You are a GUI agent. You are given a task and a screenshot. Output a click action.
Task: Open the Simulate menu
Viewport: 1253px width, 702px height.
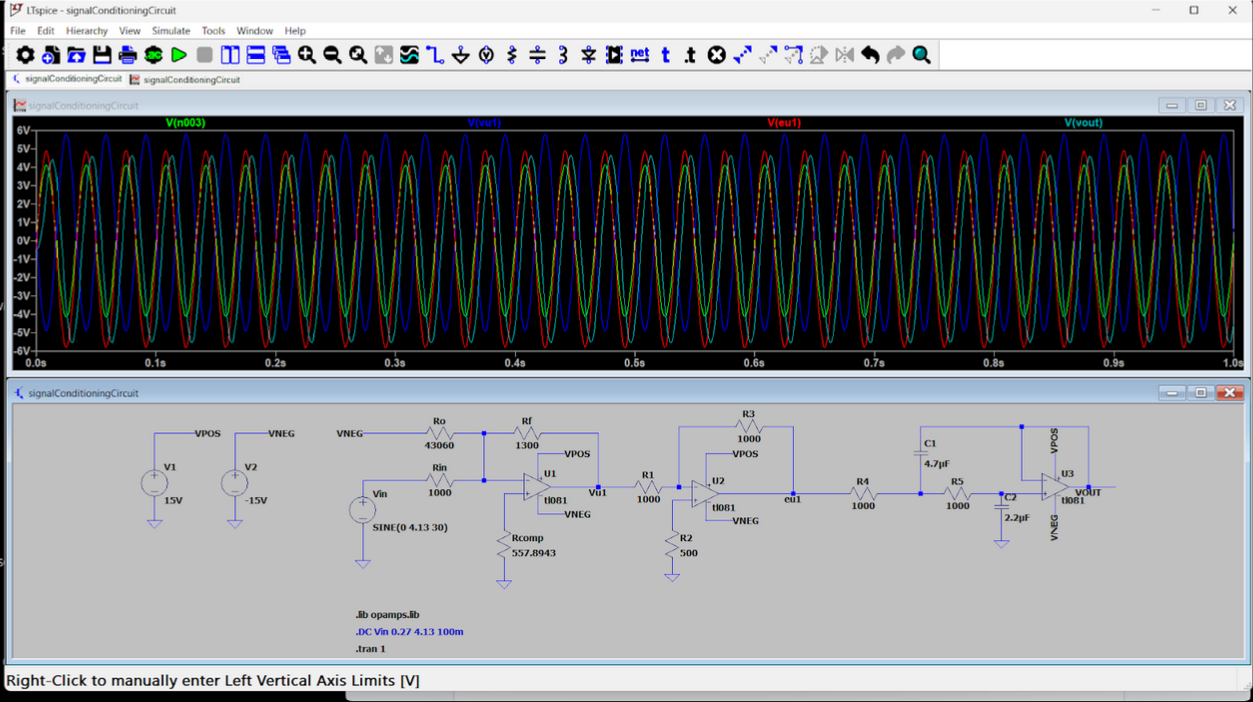click(x=171, y=31)
